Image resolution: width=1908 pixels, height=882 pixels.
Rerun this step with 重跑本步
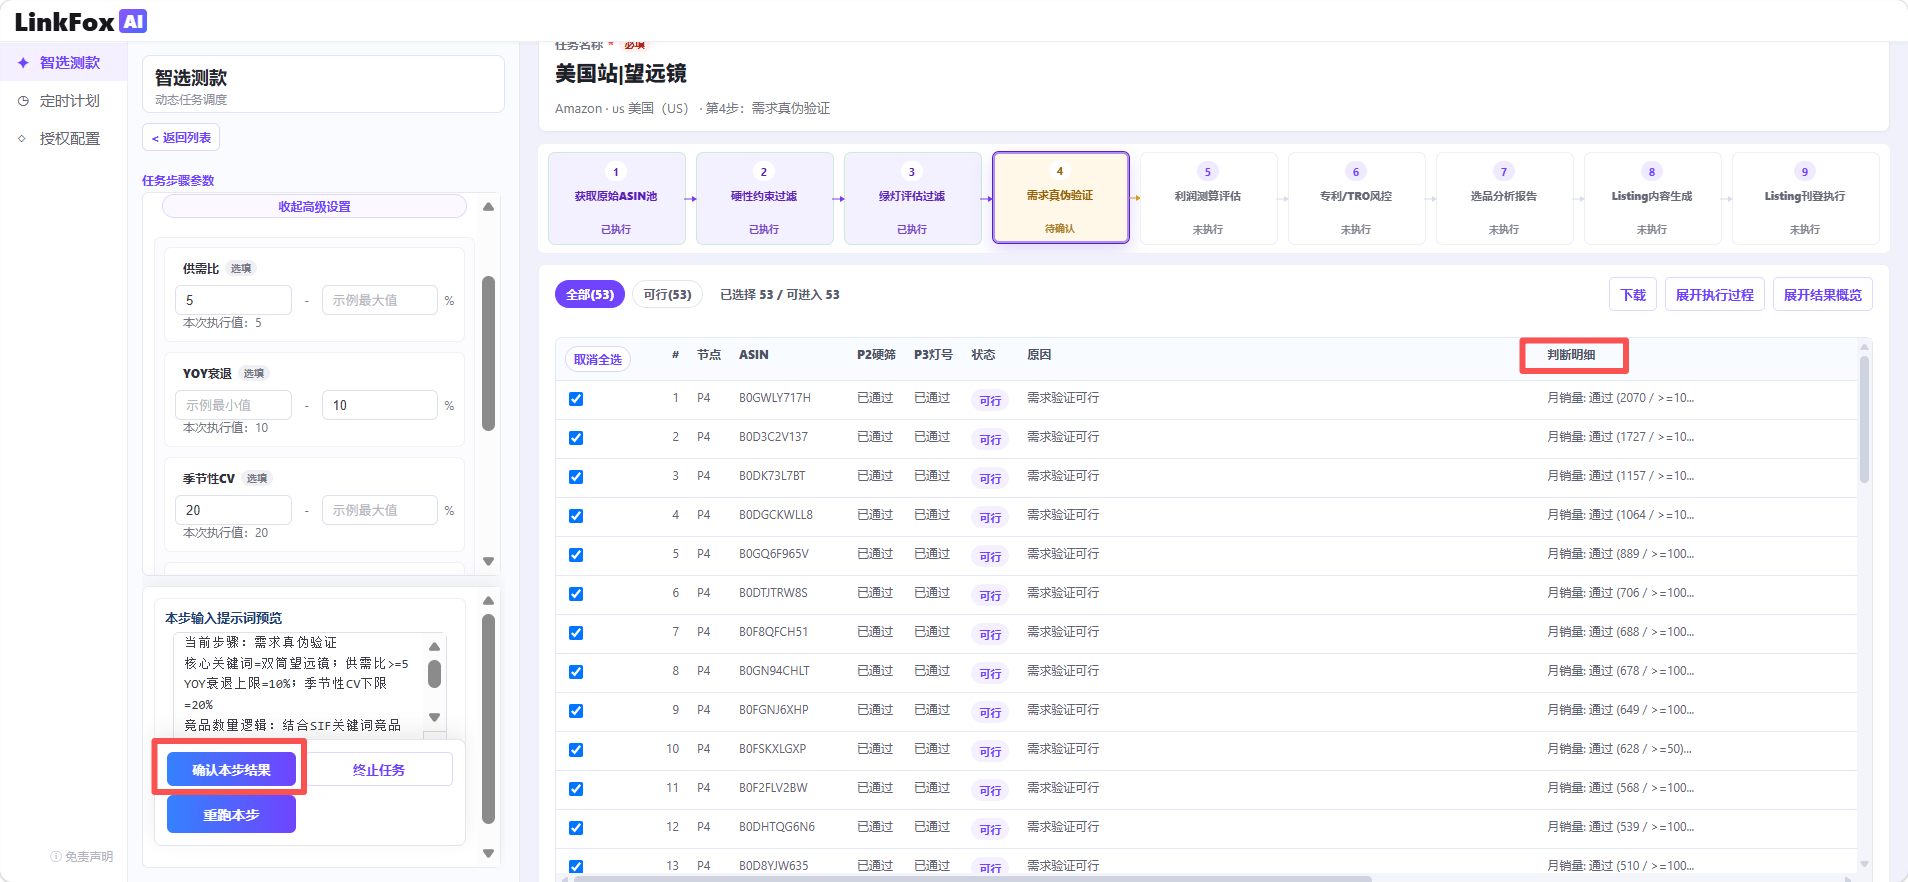[x=231, y=815]
